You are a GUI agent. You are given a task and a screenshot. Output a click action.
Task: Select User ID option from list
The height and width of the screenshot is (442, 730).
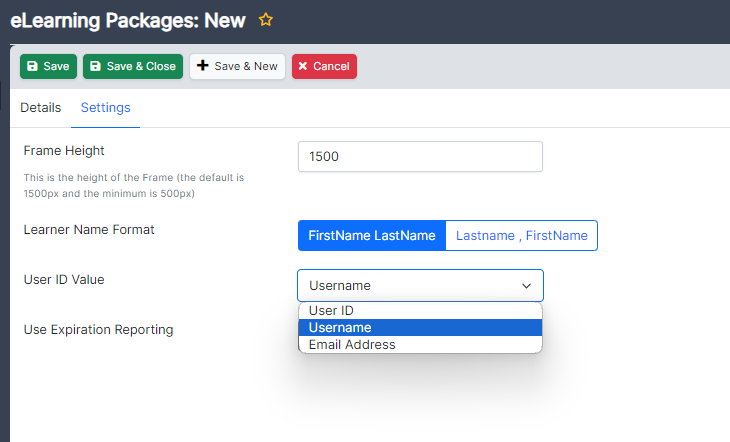click(x=331, y=311)
